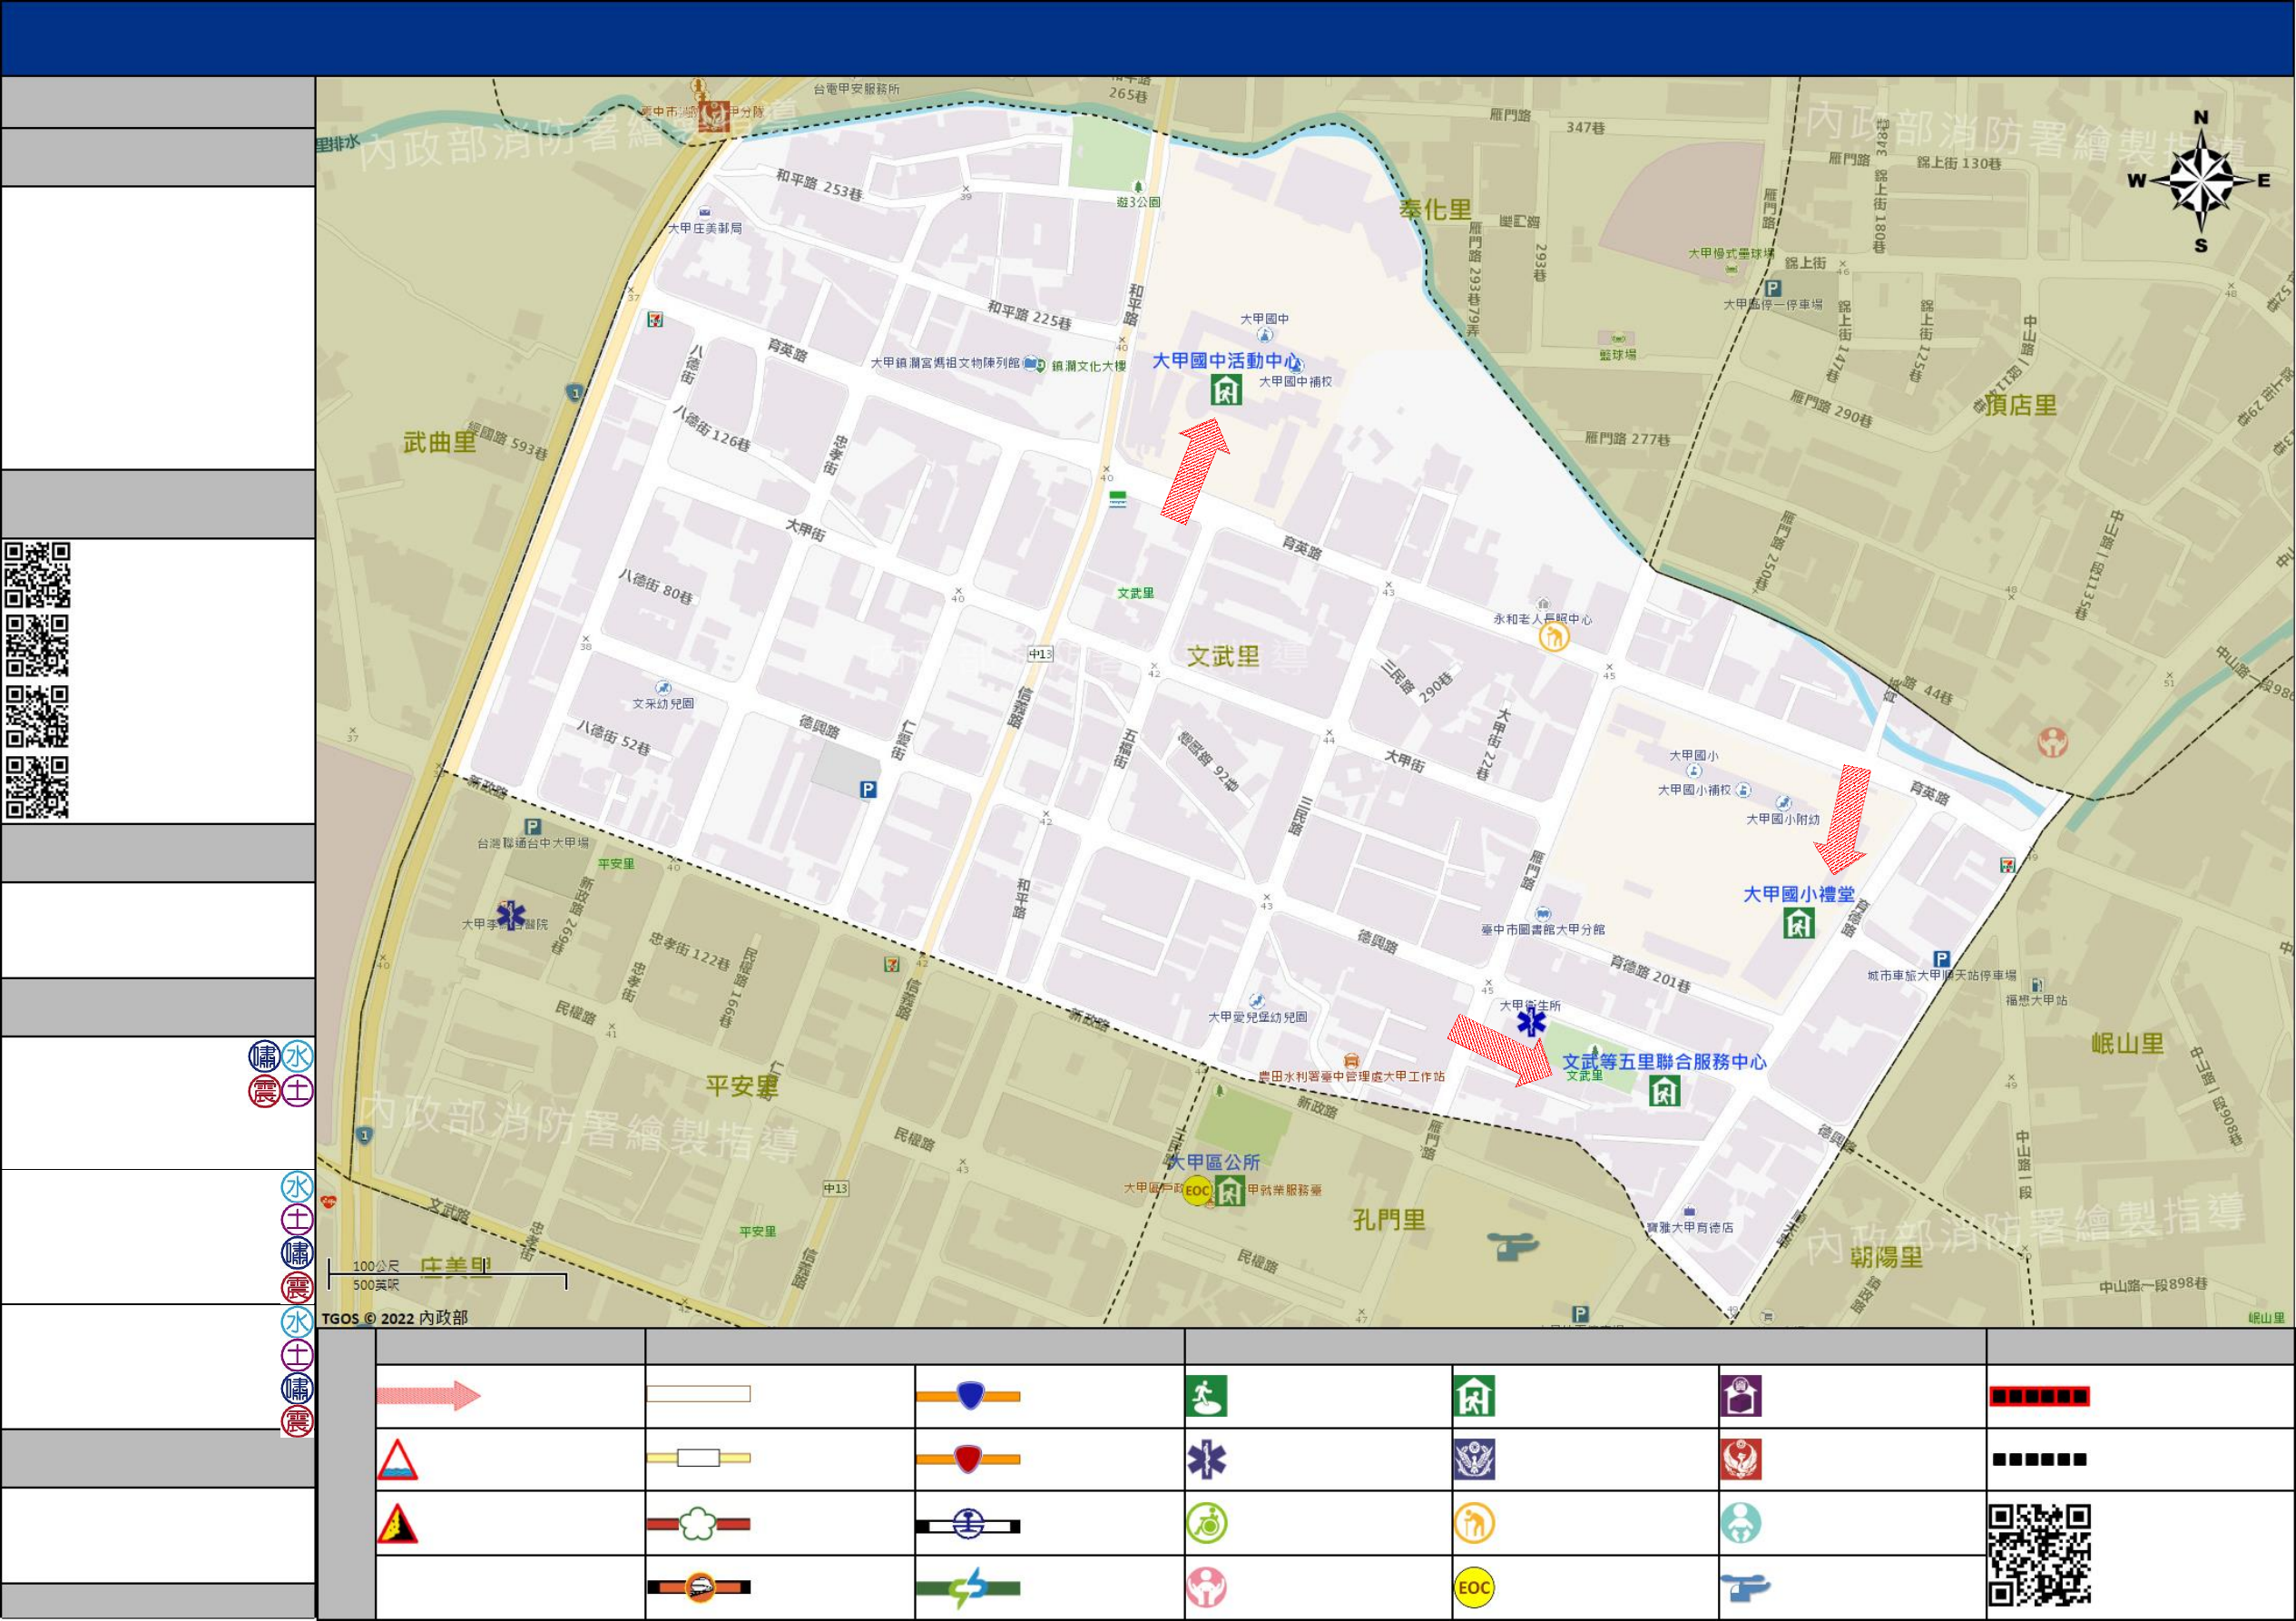Click the QR code inside the legend
2296x1621 pixels.
pos(2040,1555)
